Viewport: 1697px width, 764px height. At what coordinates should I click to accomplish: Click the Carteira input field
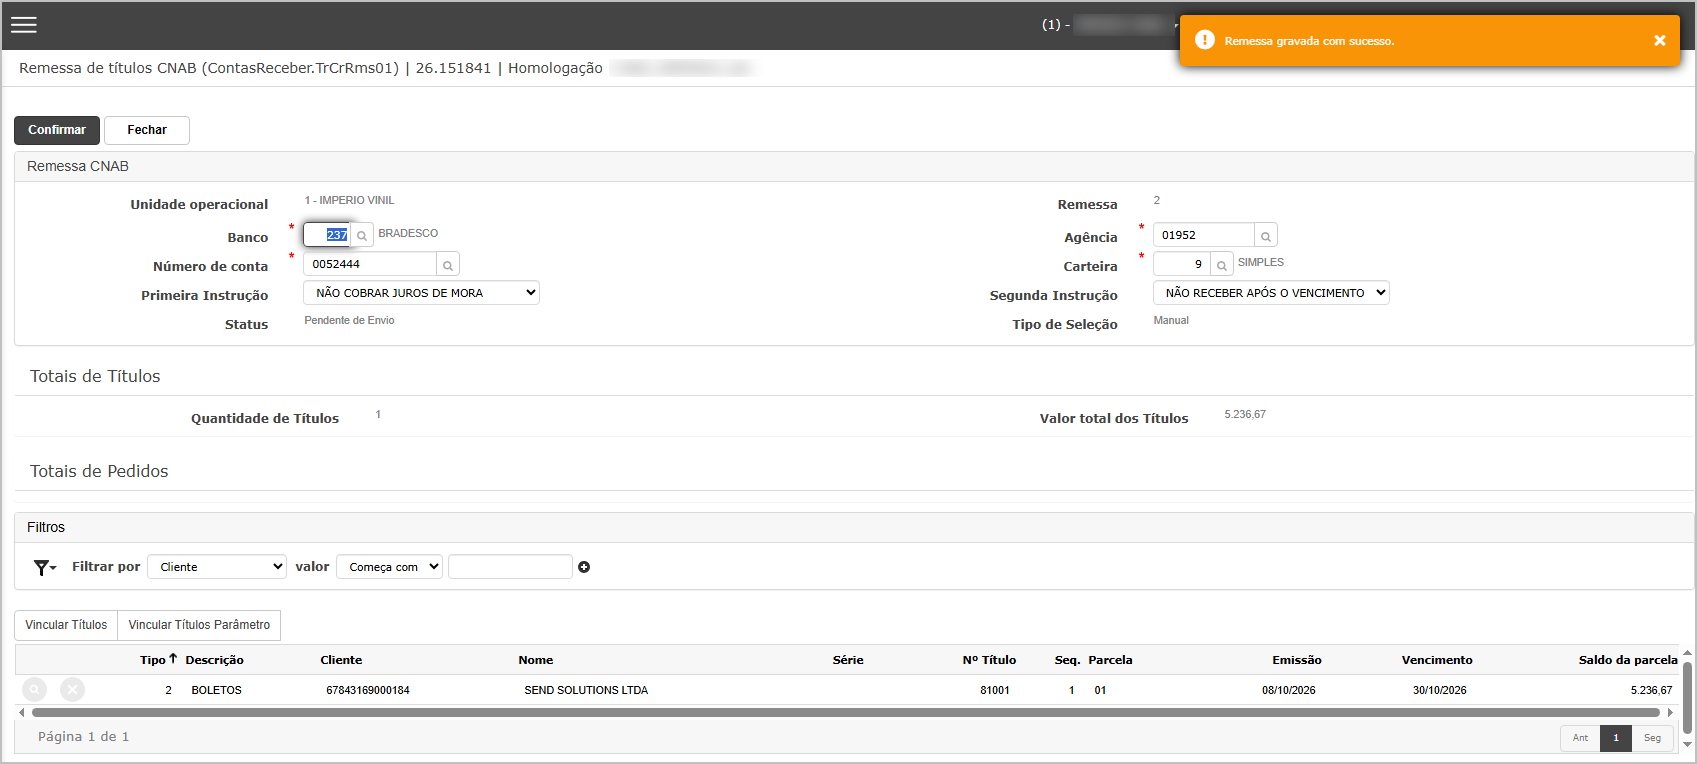(1182, 265)
